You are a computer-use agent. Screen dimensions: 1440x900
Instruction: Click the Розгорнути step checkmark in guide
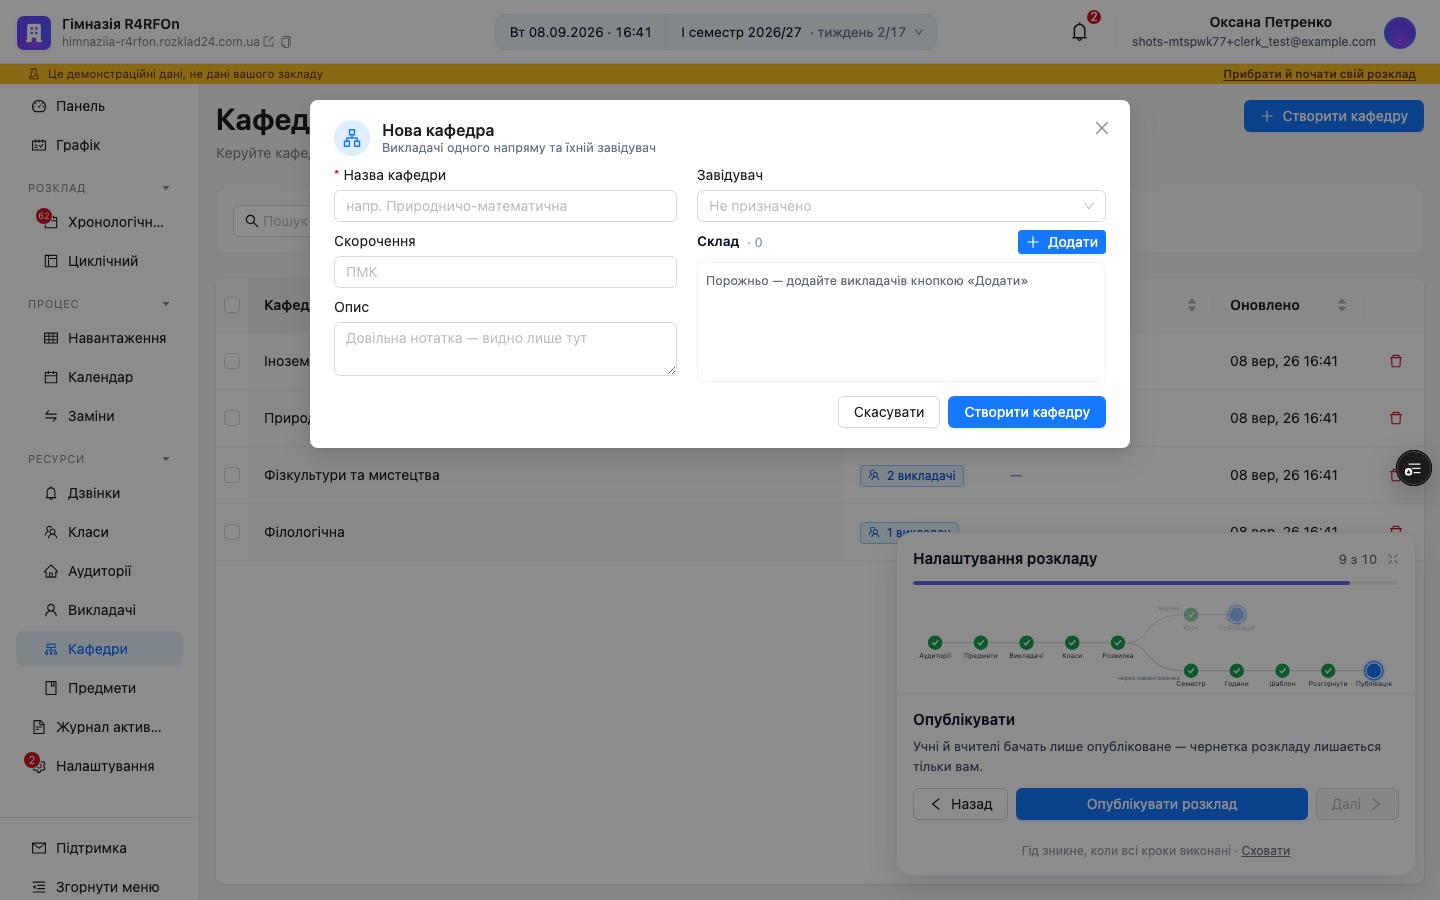pyautogui.click(x=1328, y=670)
